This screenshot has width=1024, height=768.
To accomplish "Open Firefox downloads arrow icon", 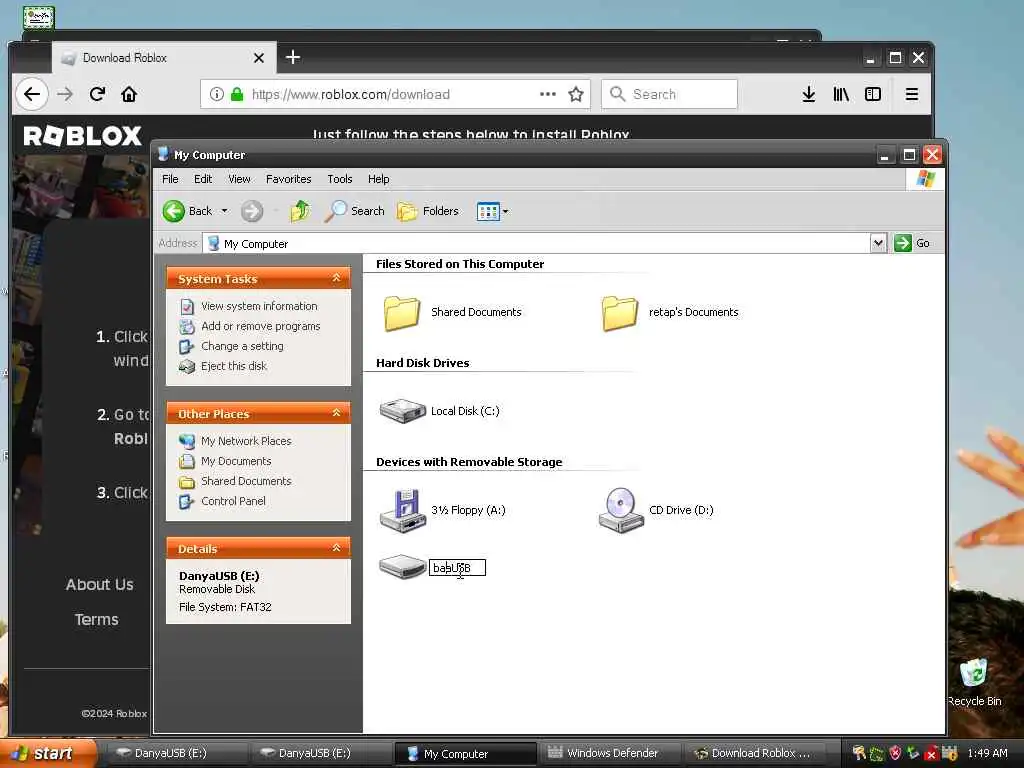I will point(808,94).
